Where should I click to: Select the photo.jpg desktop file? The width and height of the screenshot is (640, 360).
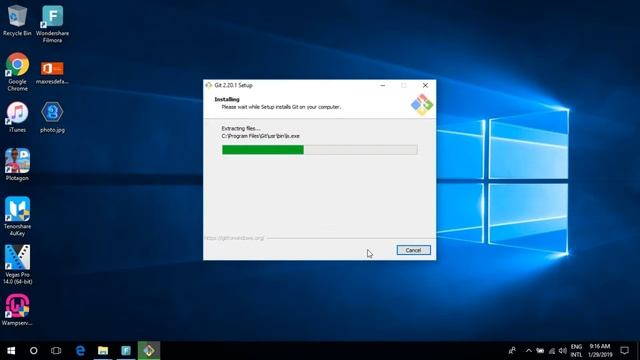(x=52, y=117)
